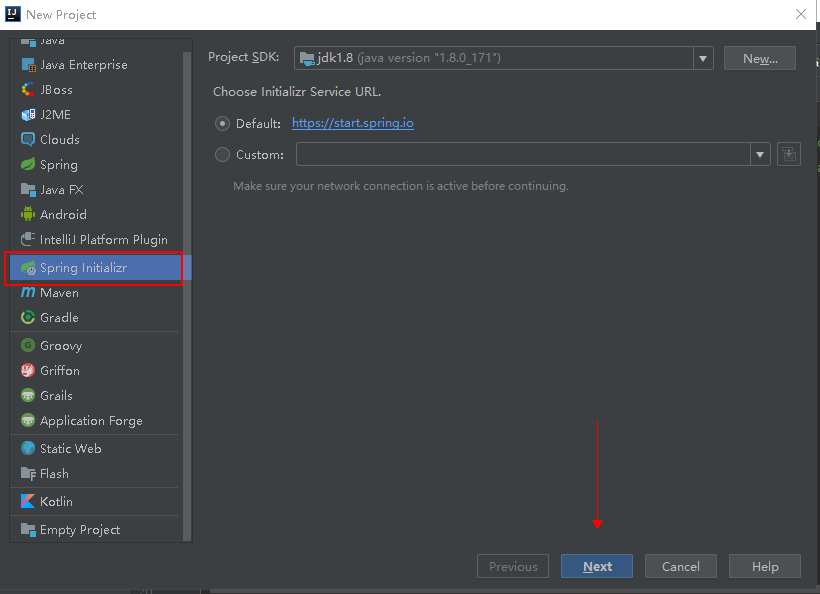The height and width of the screenshot is (594, 820).
Task: Click the network connection notice text
Action: [x=401, y=186]
